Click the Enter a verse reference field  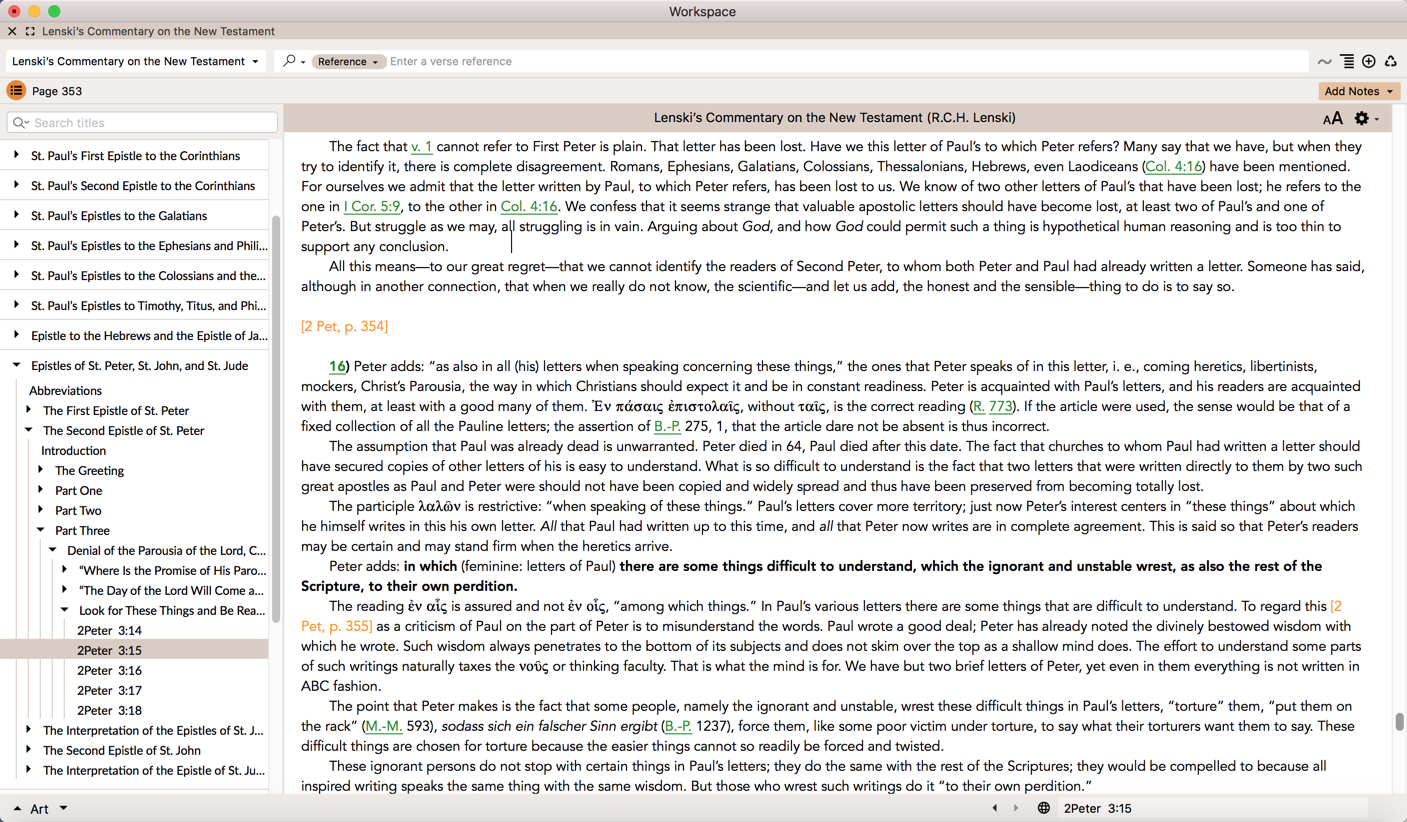846,61
